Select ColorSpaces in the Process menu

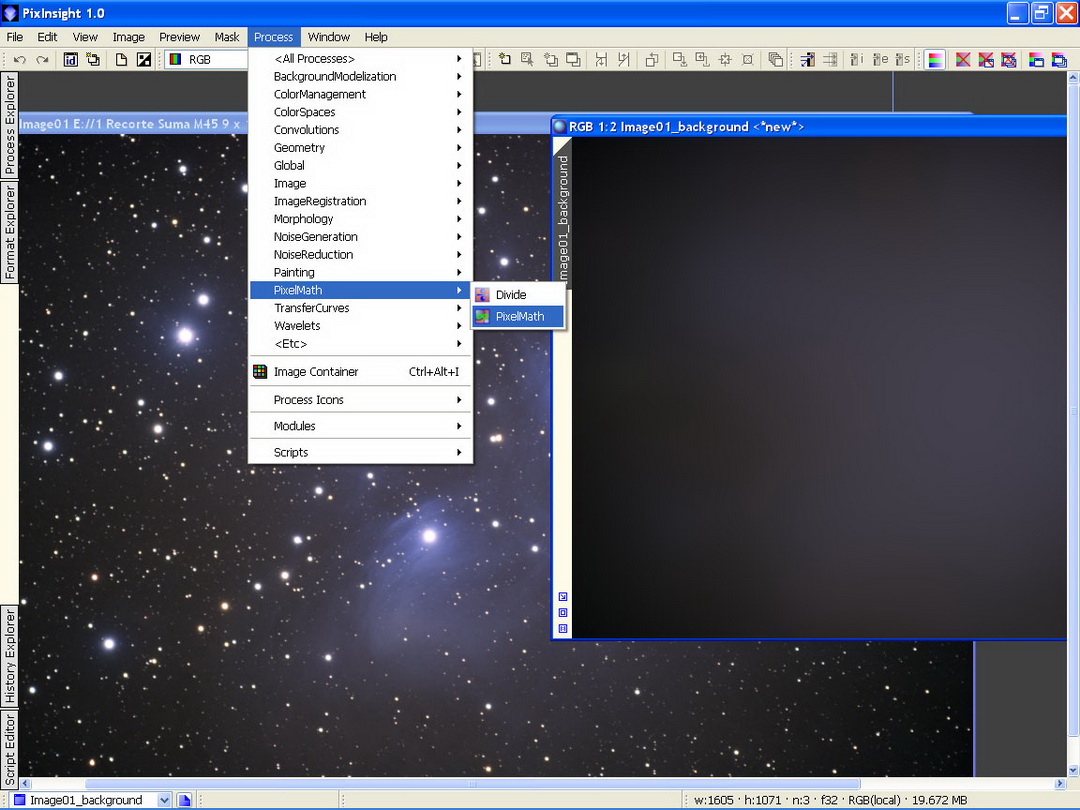[x=361, y=112]
